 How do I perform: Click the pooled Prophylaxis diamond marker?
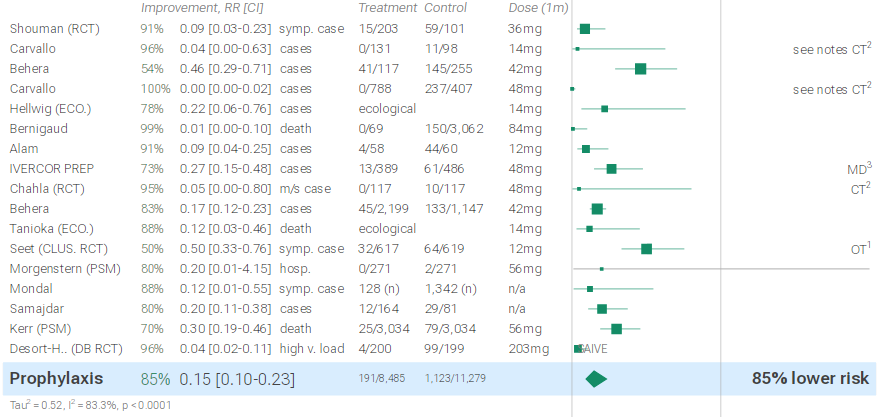point(596,379)
